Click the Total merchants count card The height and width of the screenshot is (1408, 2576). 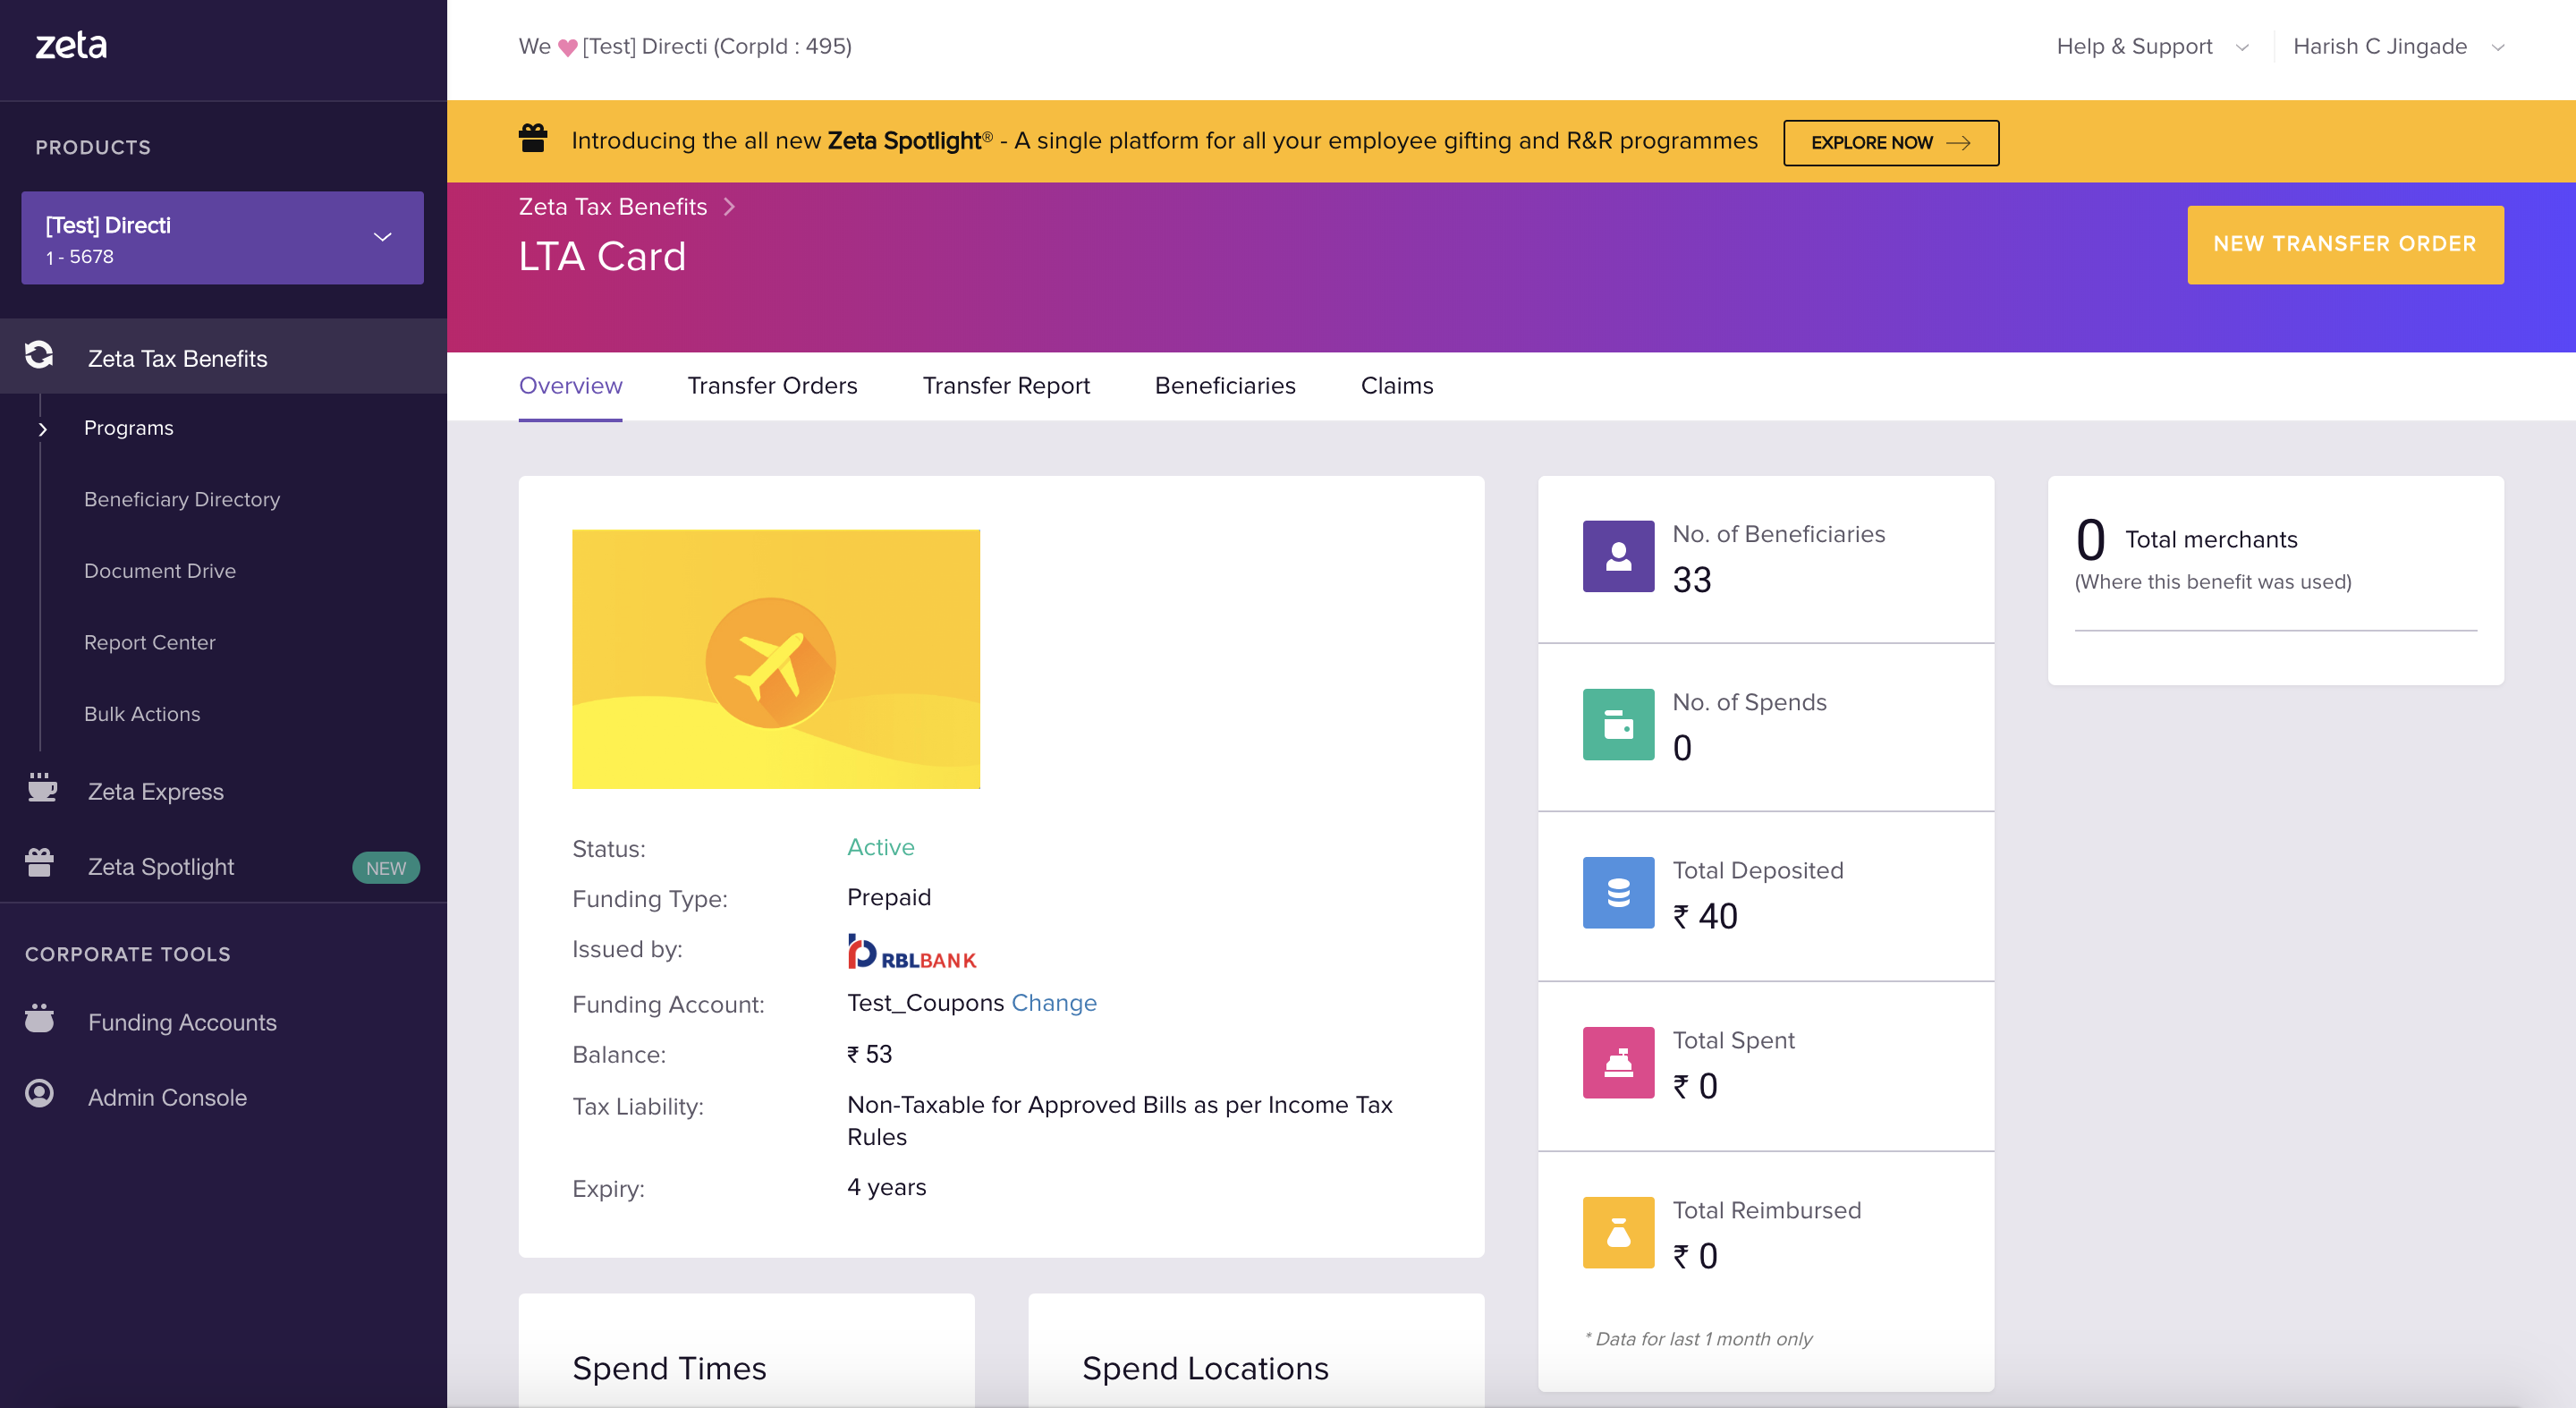click(2275, 580)
